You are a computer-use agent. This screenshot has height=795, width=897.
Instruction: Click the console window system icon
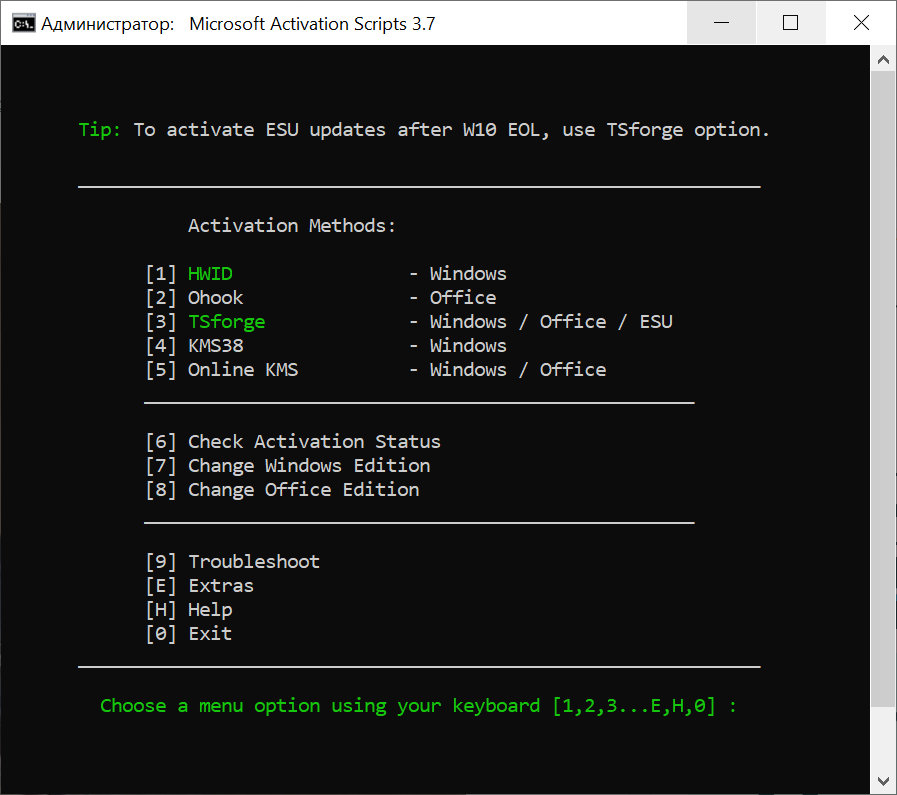23,23
